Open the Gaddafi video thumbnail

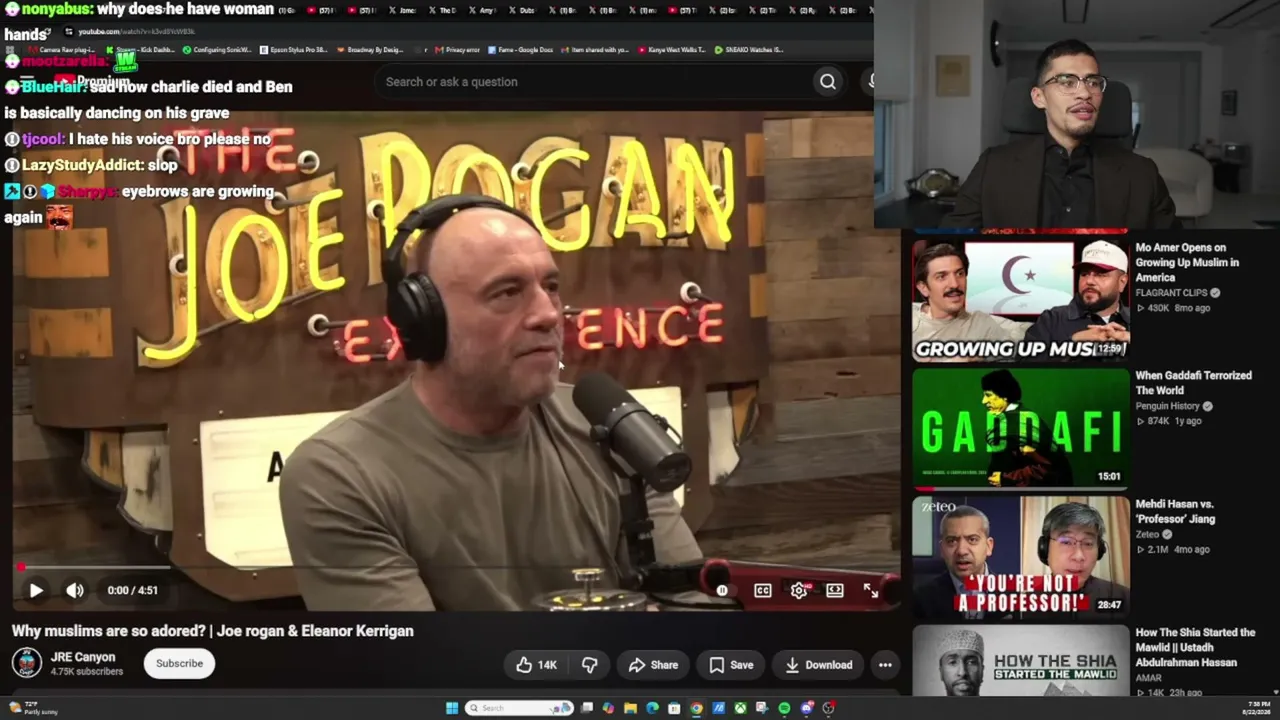(1020, 428)
